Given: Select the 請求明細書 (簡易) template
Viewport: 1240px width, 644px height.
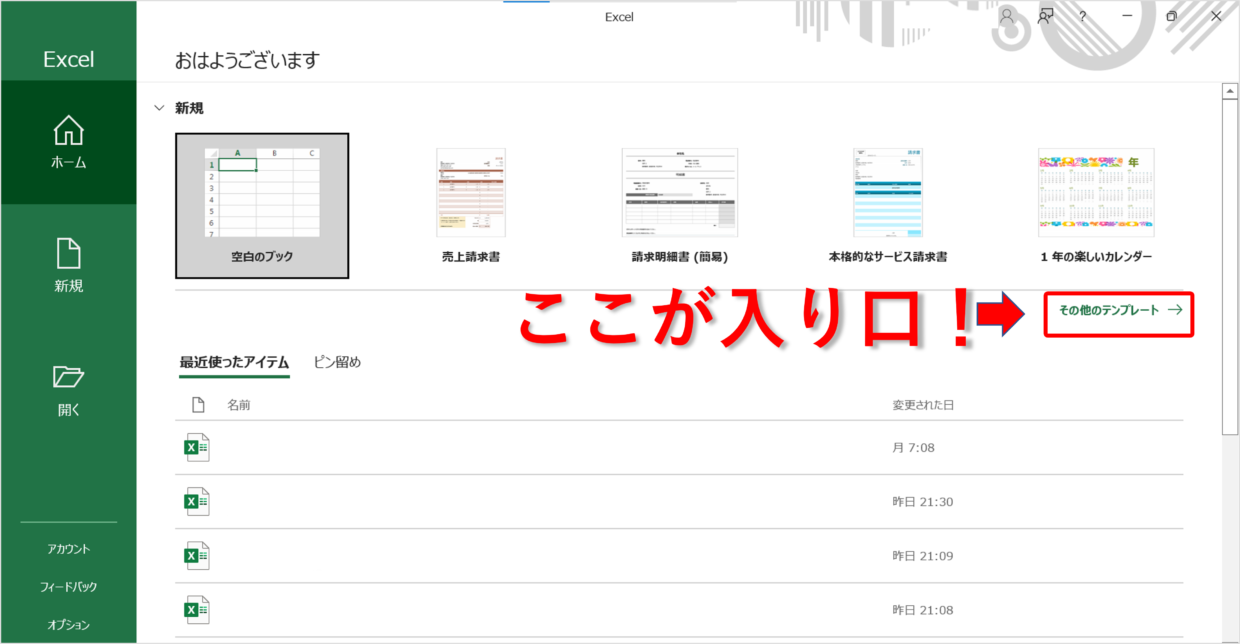Looking at the screenshot, I should click(x=680, y=205).
